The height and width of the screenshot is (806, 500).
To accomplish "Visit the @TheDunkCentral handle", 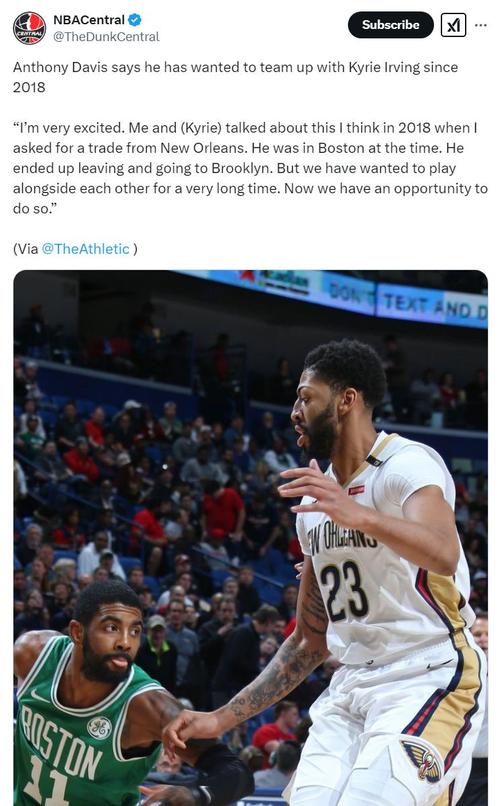I will 106,37.
